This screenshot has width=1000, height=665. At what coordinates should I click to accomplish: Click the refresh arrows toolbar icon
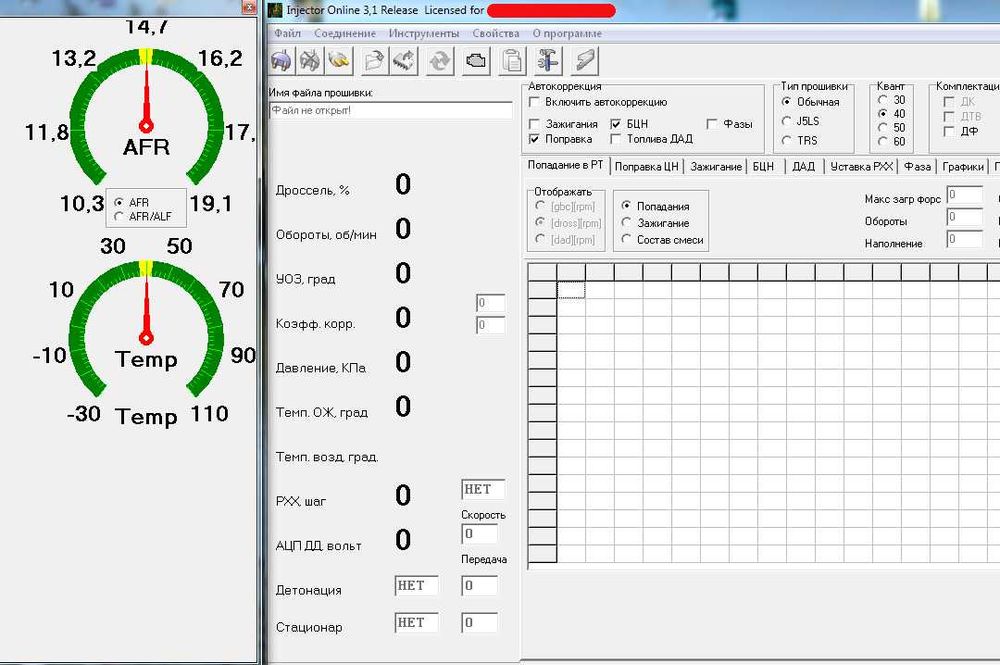point(440,61)
